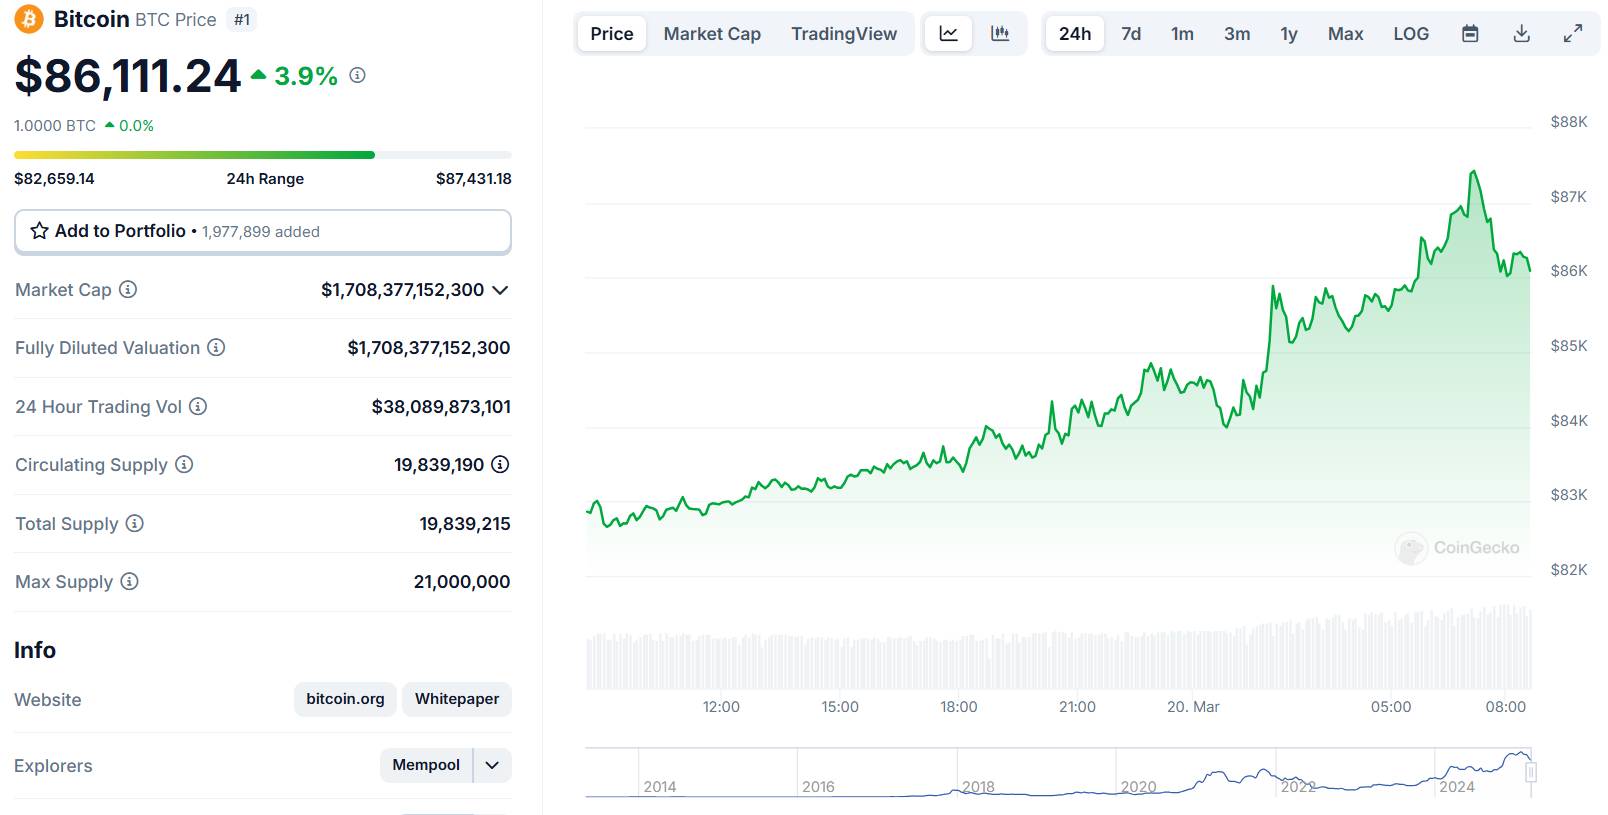1608x815 pixels.
Task: Expand chart to fullscreen icon
Action: pos(1573,34)
